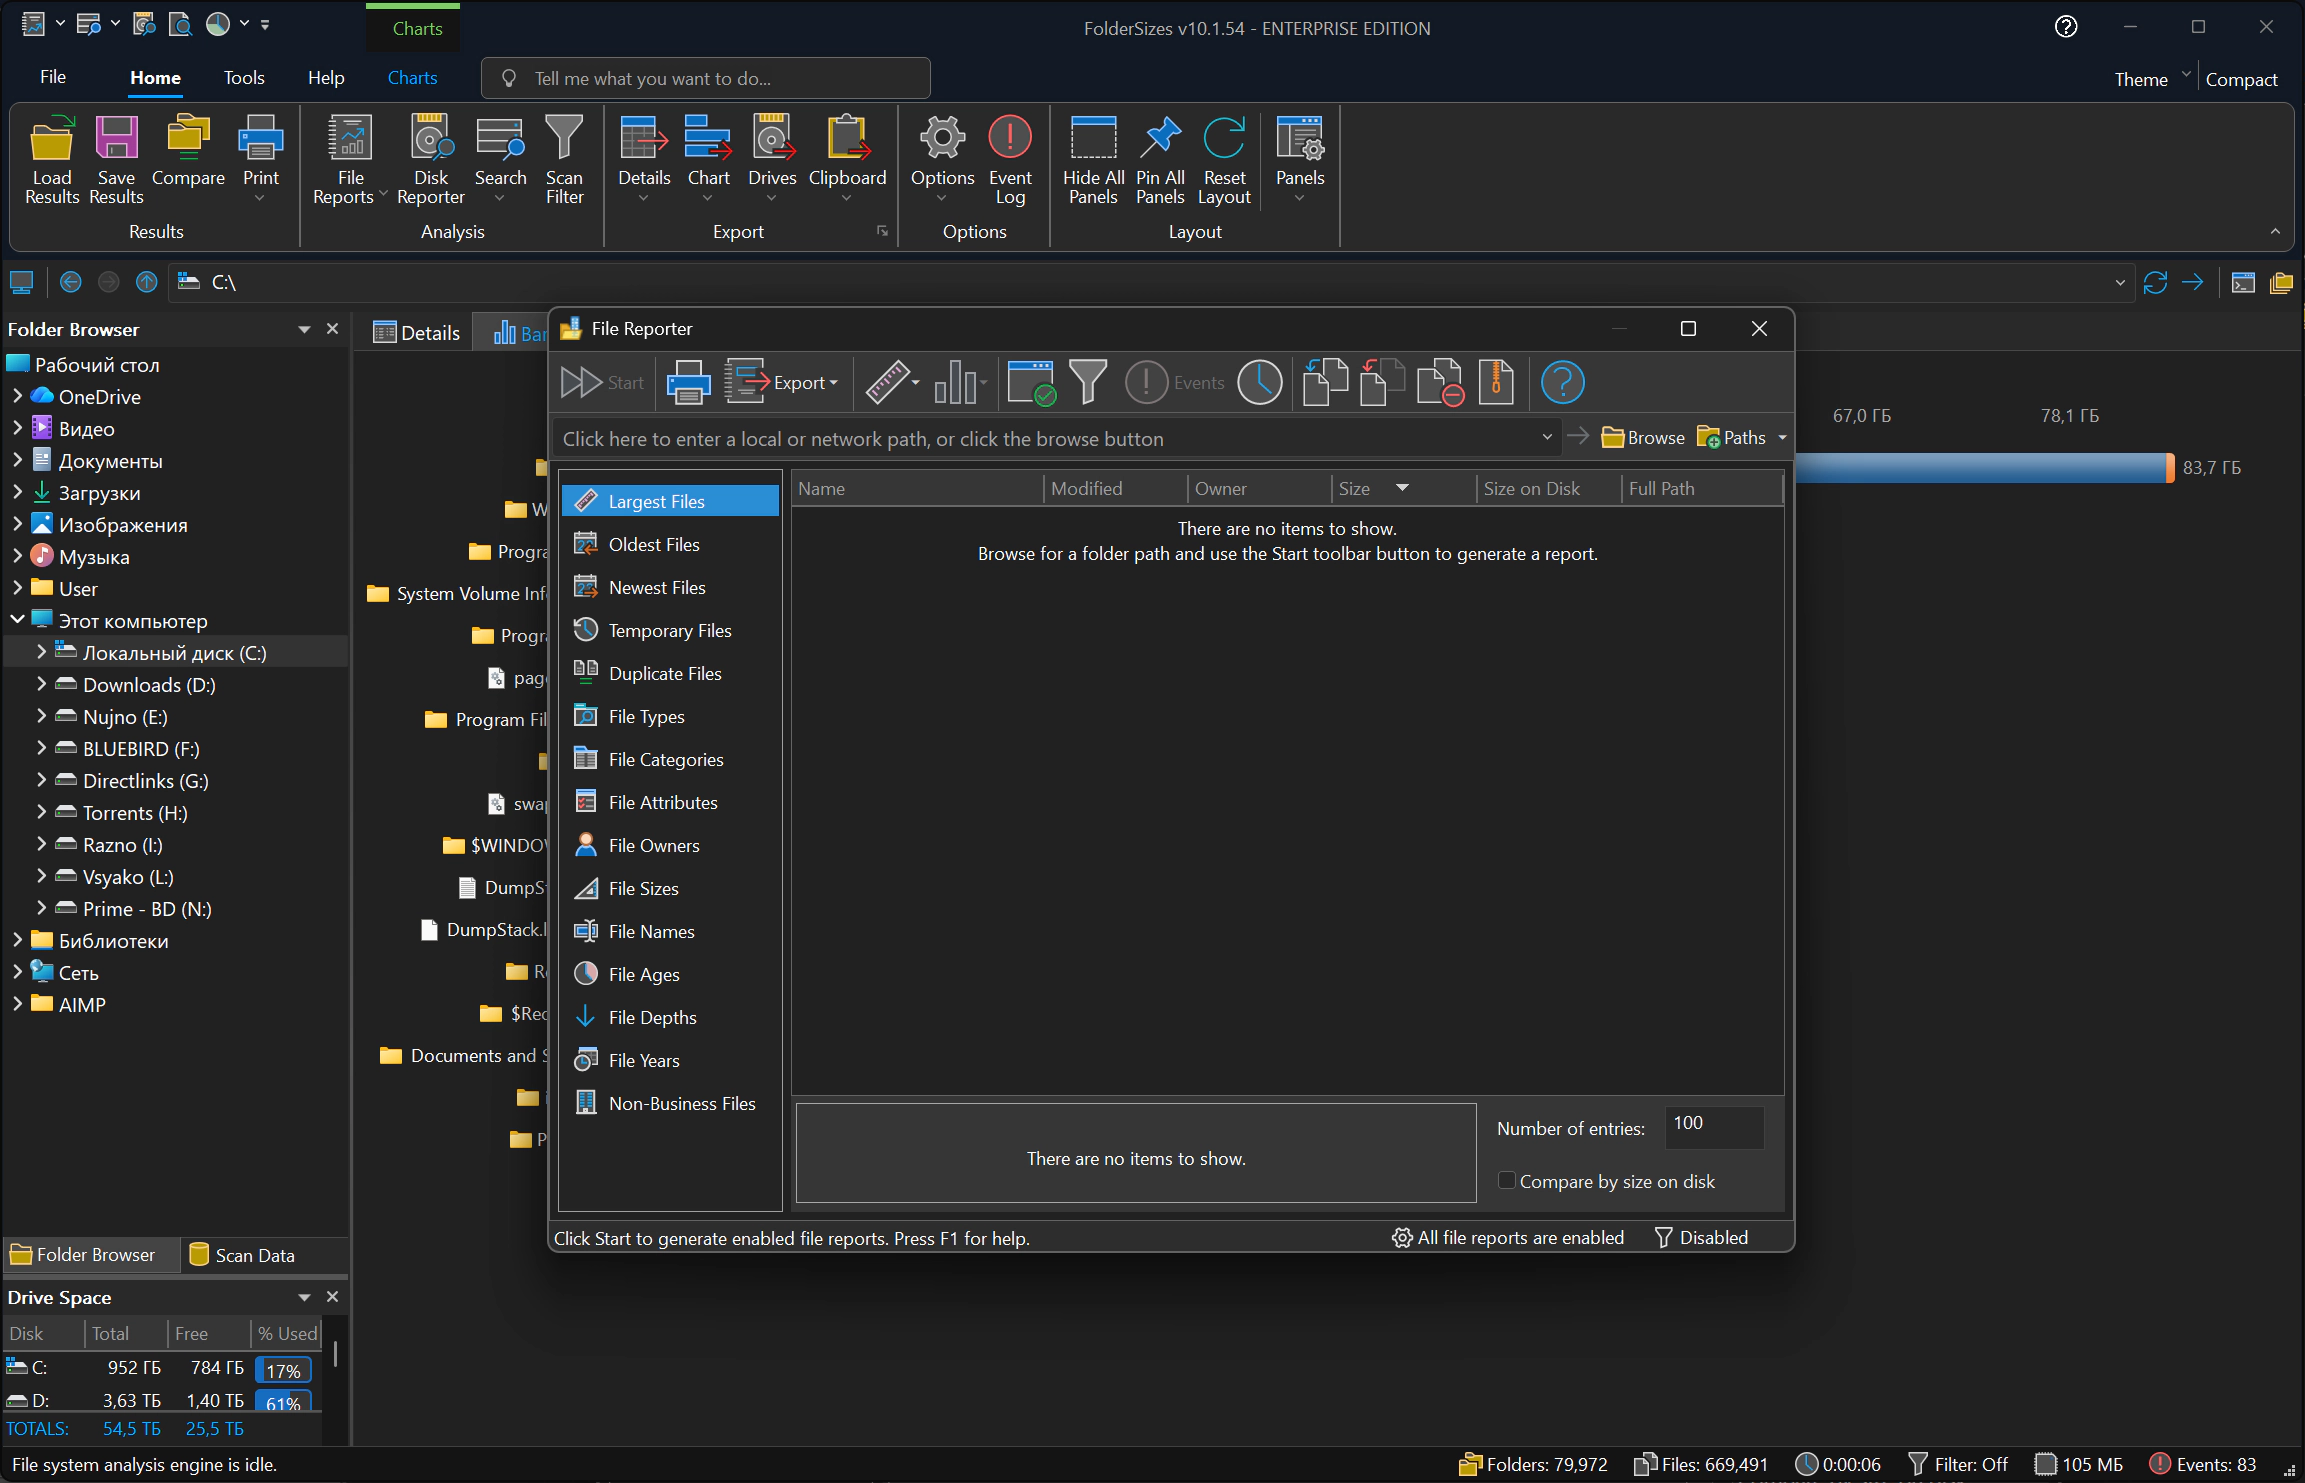Image resolution: width=2305 pixels, height=1483 pixels.
Task: Open the File menu
Action: click(x=53, y=77)
